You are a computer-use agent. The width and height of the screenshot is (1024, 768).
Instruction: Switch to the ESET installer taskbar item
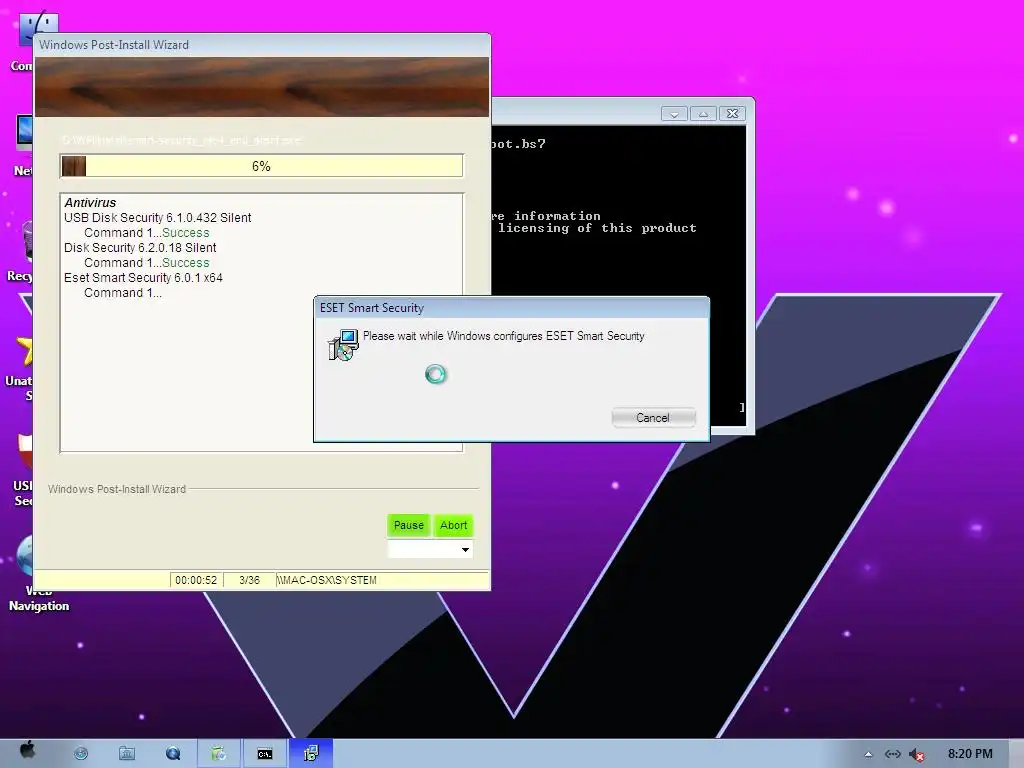point(311,754)
